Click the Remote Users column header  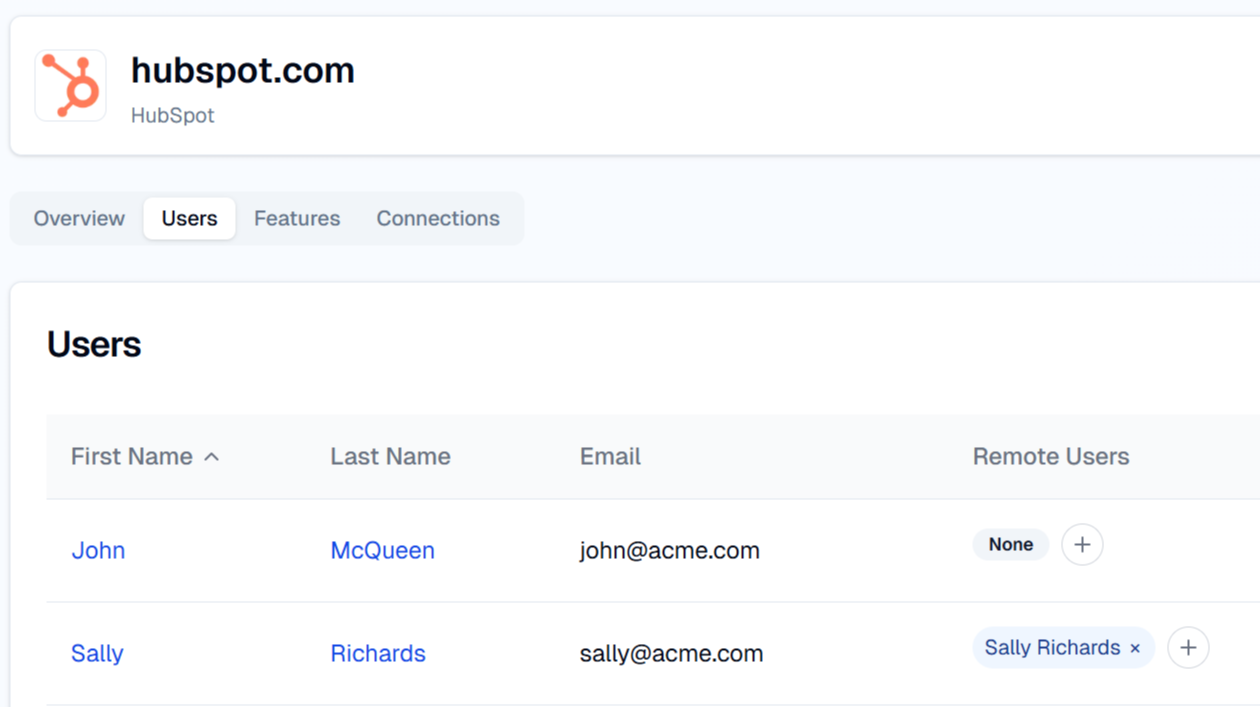tap(1051, 457)
